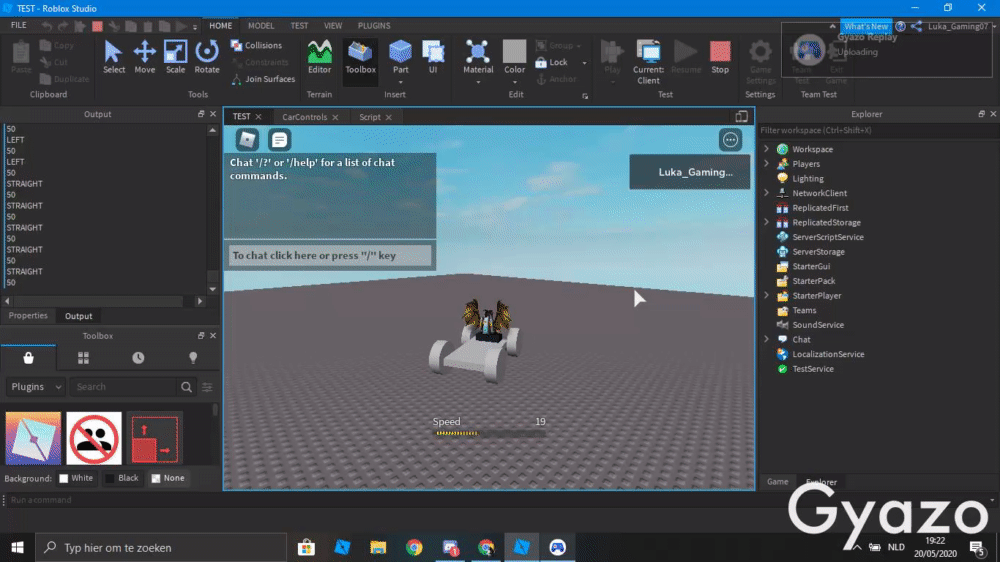Open the three-dots menu in viewport
Viewport: 1000px width, 562px height.
click(x=730, y=140)
